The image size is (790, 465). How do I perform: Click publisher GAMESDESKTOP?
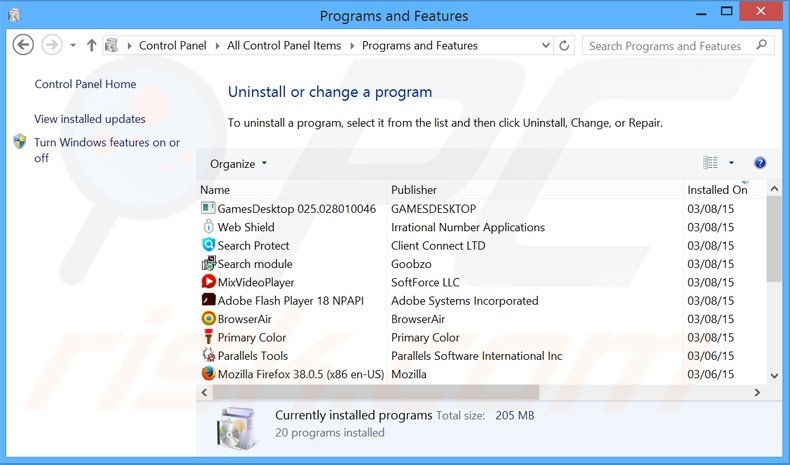click(x=433, y=209)
